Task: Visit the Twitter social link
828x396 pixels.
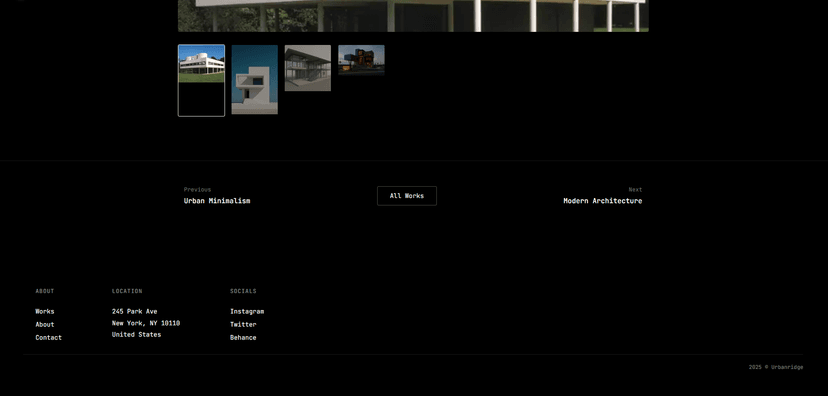Action: 243,325
